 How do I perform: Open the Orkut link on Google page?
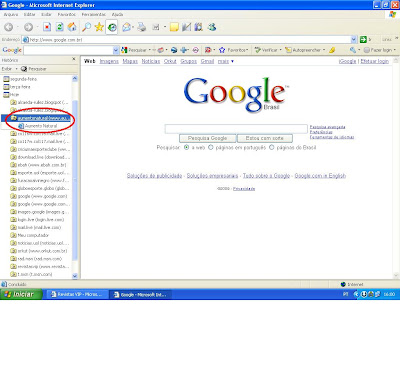tap(170, 61)
